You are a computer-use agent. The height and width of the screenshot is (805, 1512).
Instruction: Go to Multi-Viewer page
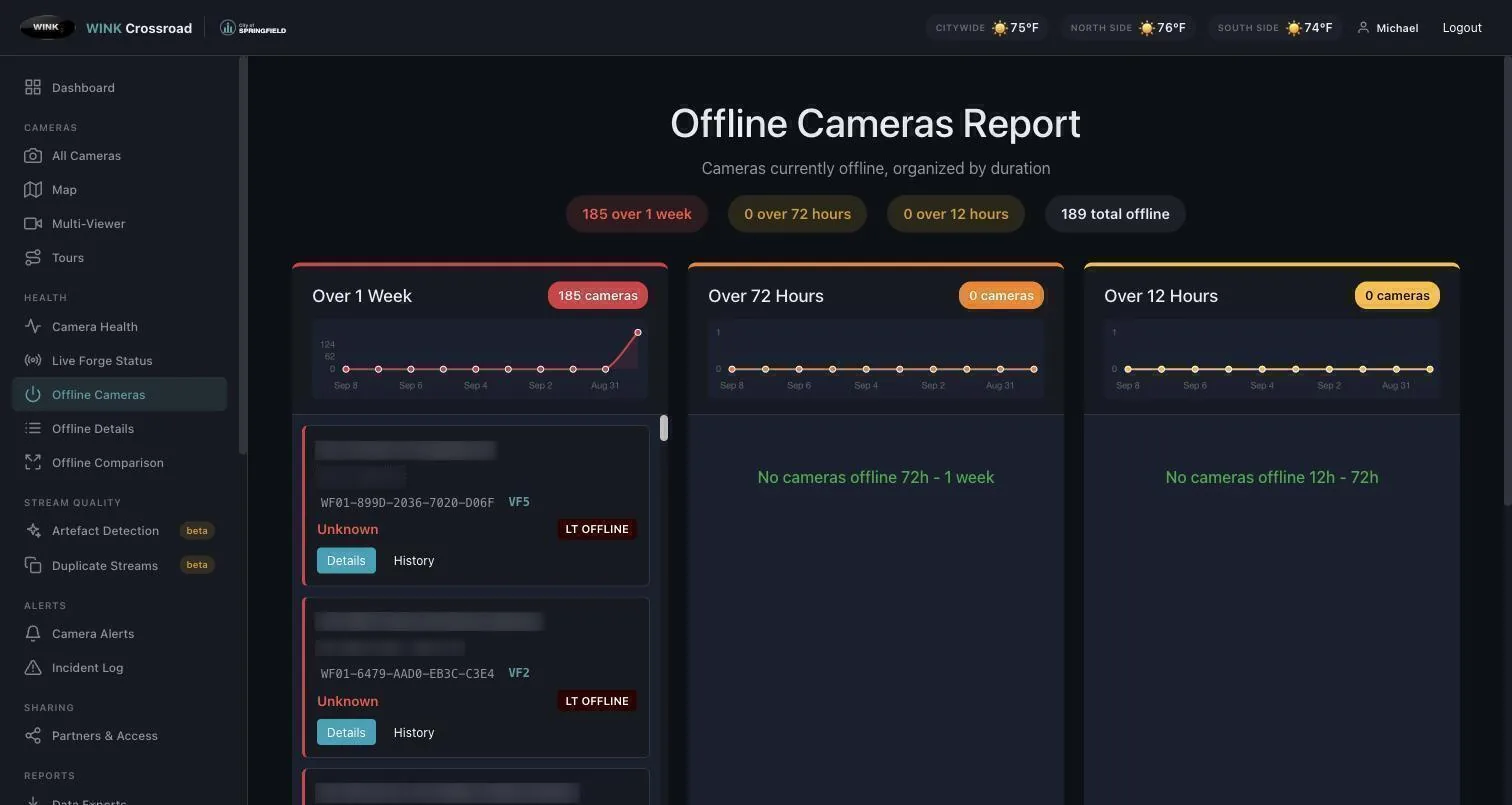pyautogui.click(x=119, y=224)
